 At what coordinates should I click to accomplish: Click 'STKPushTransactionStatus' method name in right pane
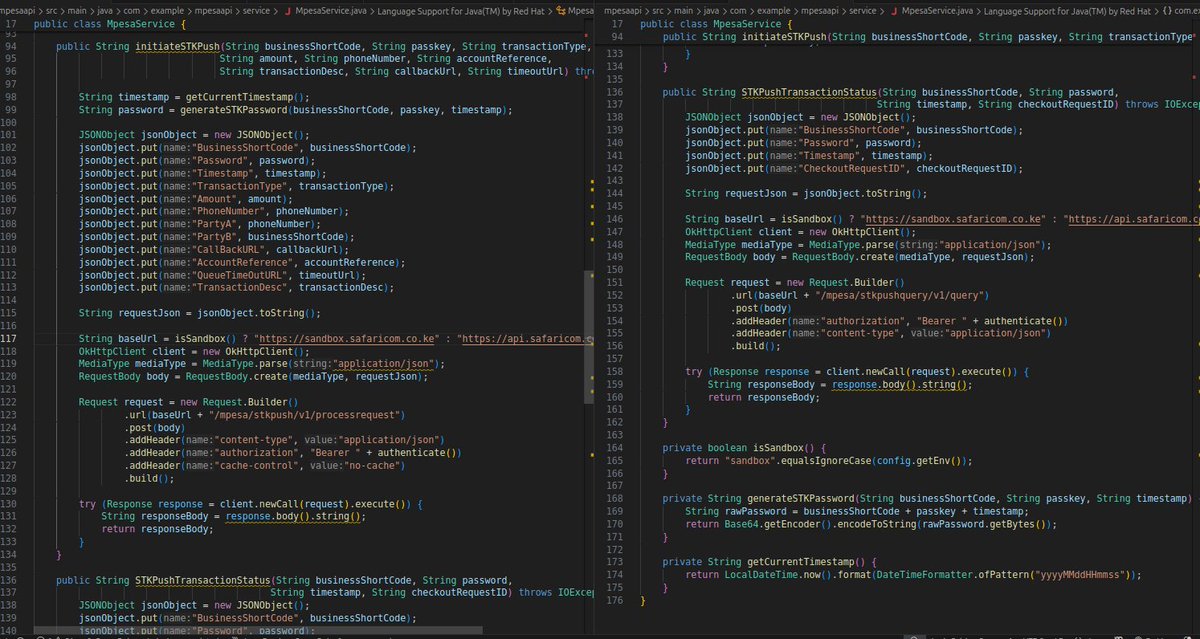click(x=808, y=91)
